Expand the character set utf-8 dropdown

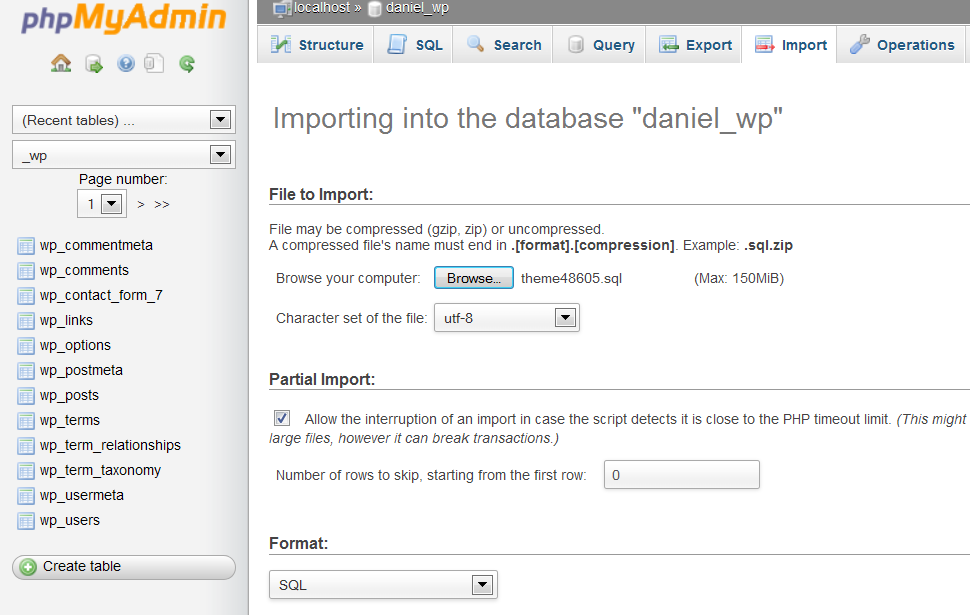[x=506, y=318]
